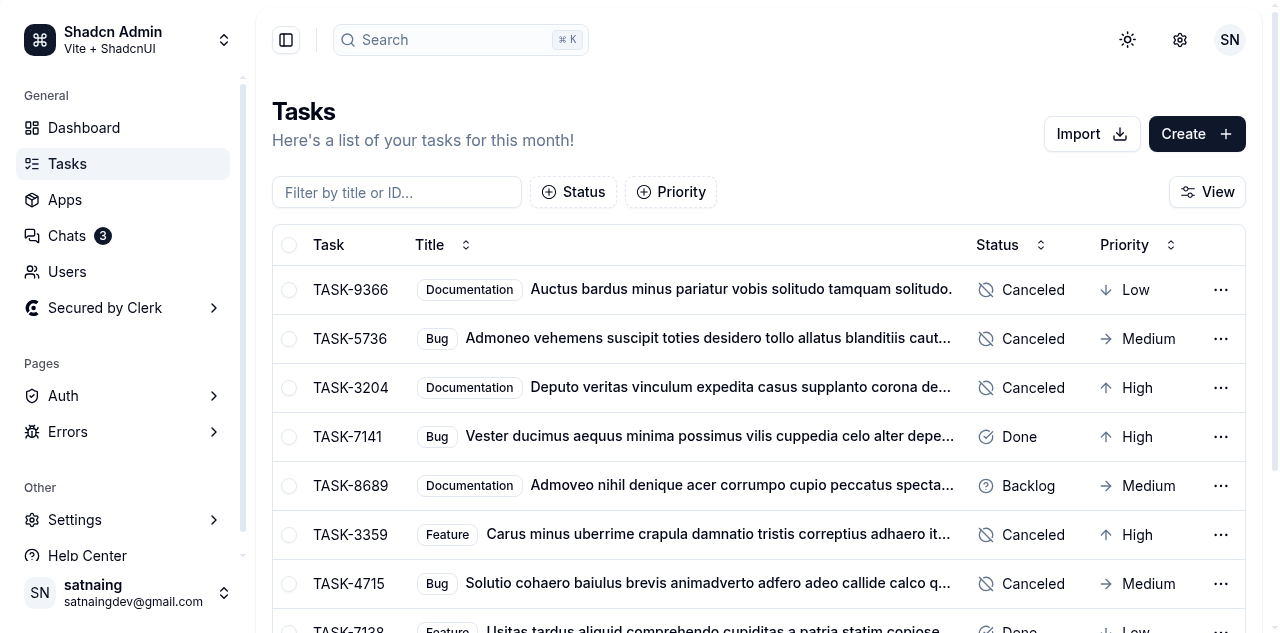The image size is (1280, 633).
Task: Select Tasks in the sidebar
Action: tap(123, 164)
